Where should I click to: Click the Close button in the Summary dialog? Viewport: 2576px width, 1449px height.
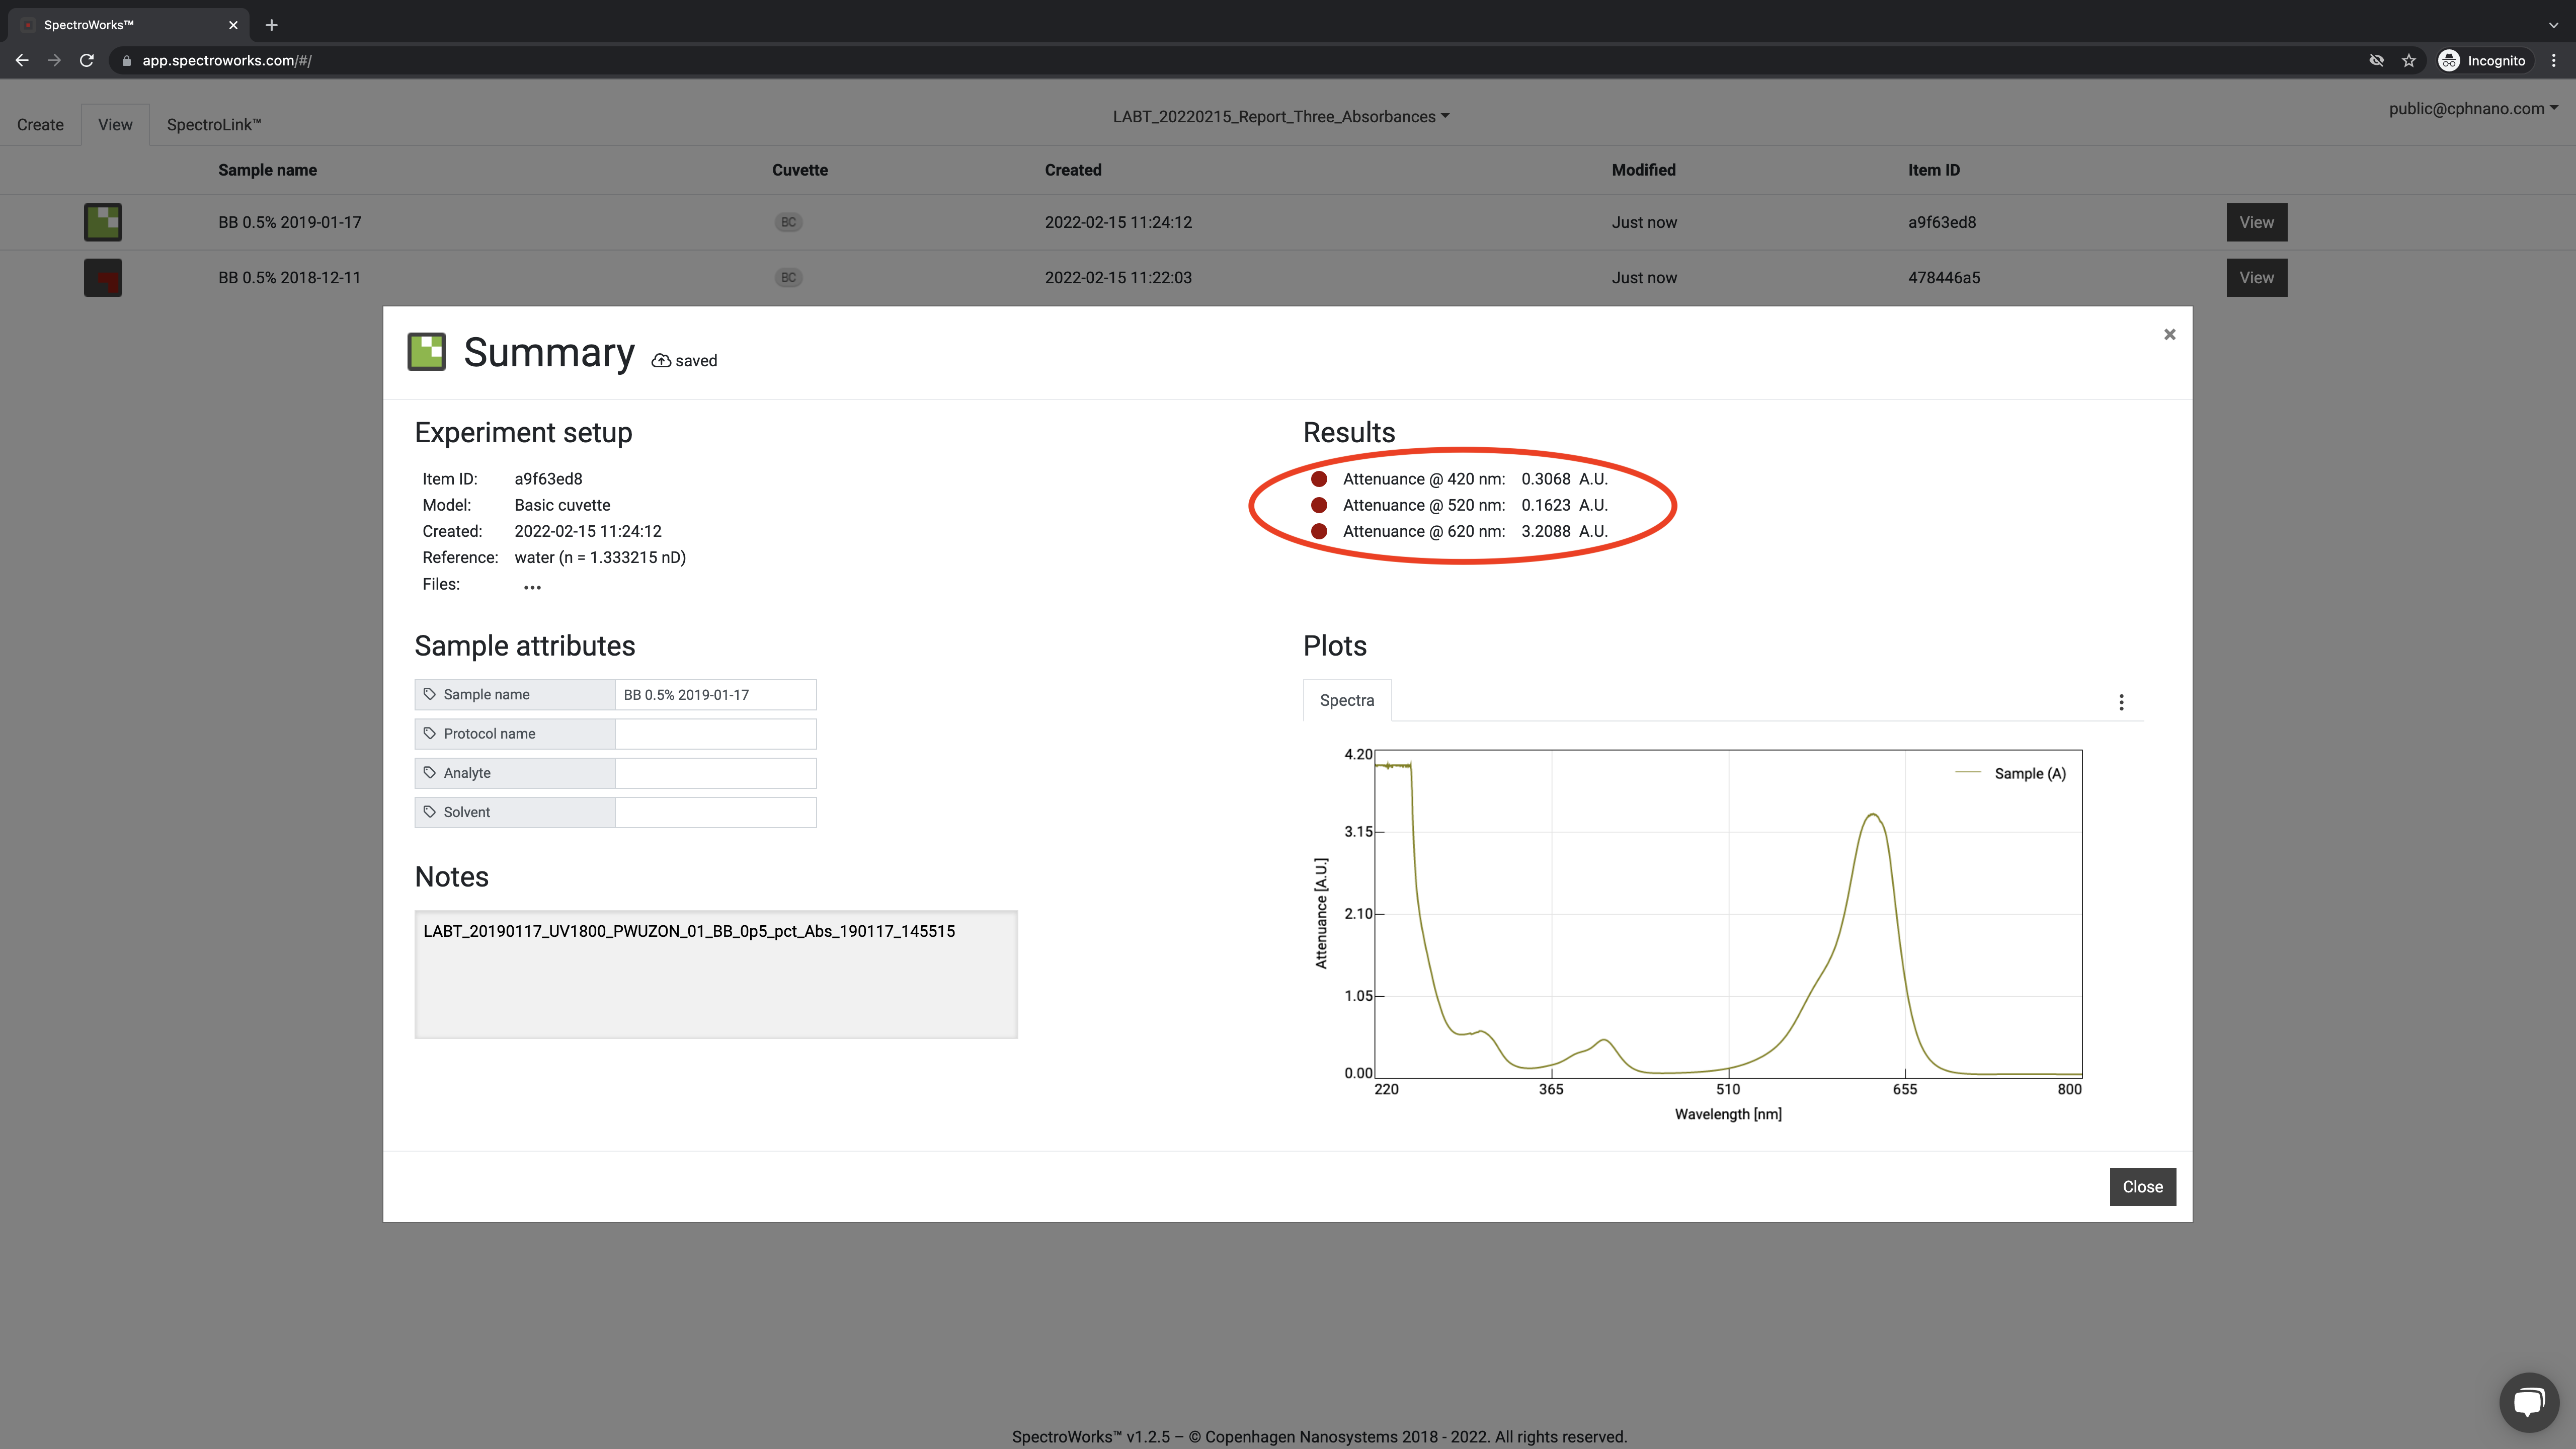[x=2142, y=1186]
